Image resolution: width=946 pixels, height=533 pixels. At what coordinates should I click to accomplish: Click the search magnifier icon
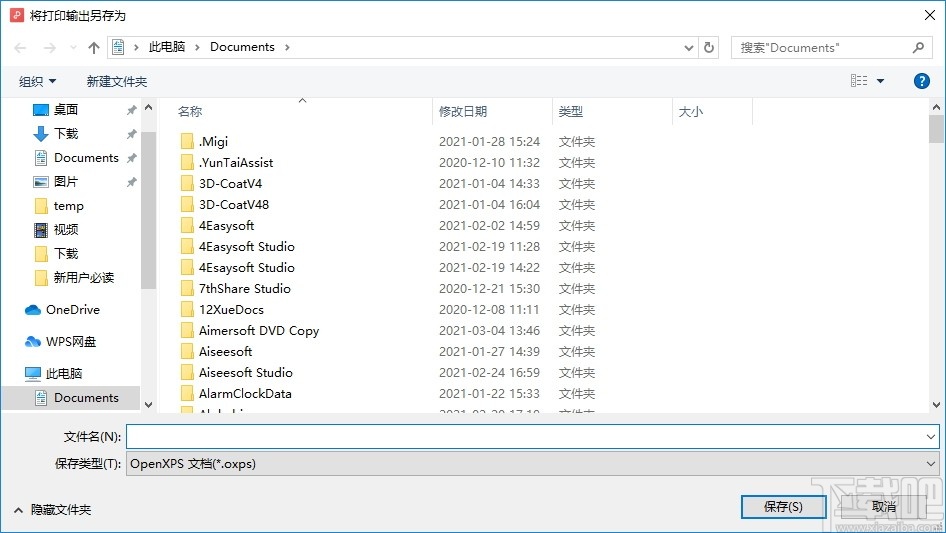(x=918, y=48)
